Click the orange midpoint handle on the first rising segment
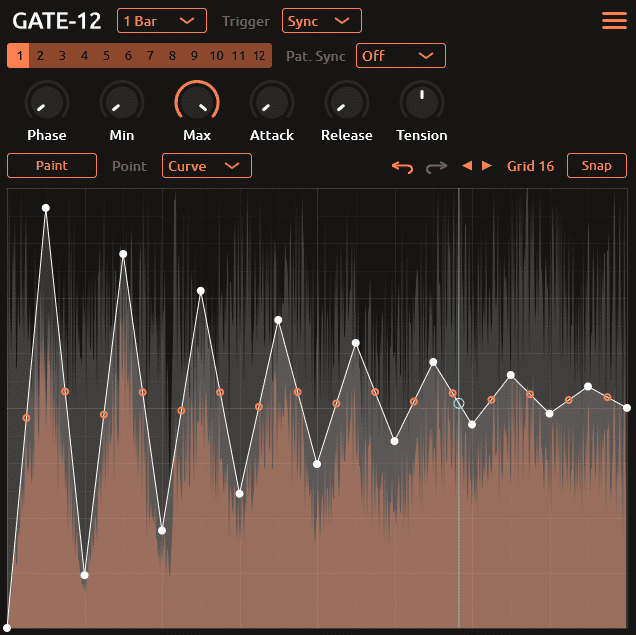Screen dimensions: 636x635 26,418
